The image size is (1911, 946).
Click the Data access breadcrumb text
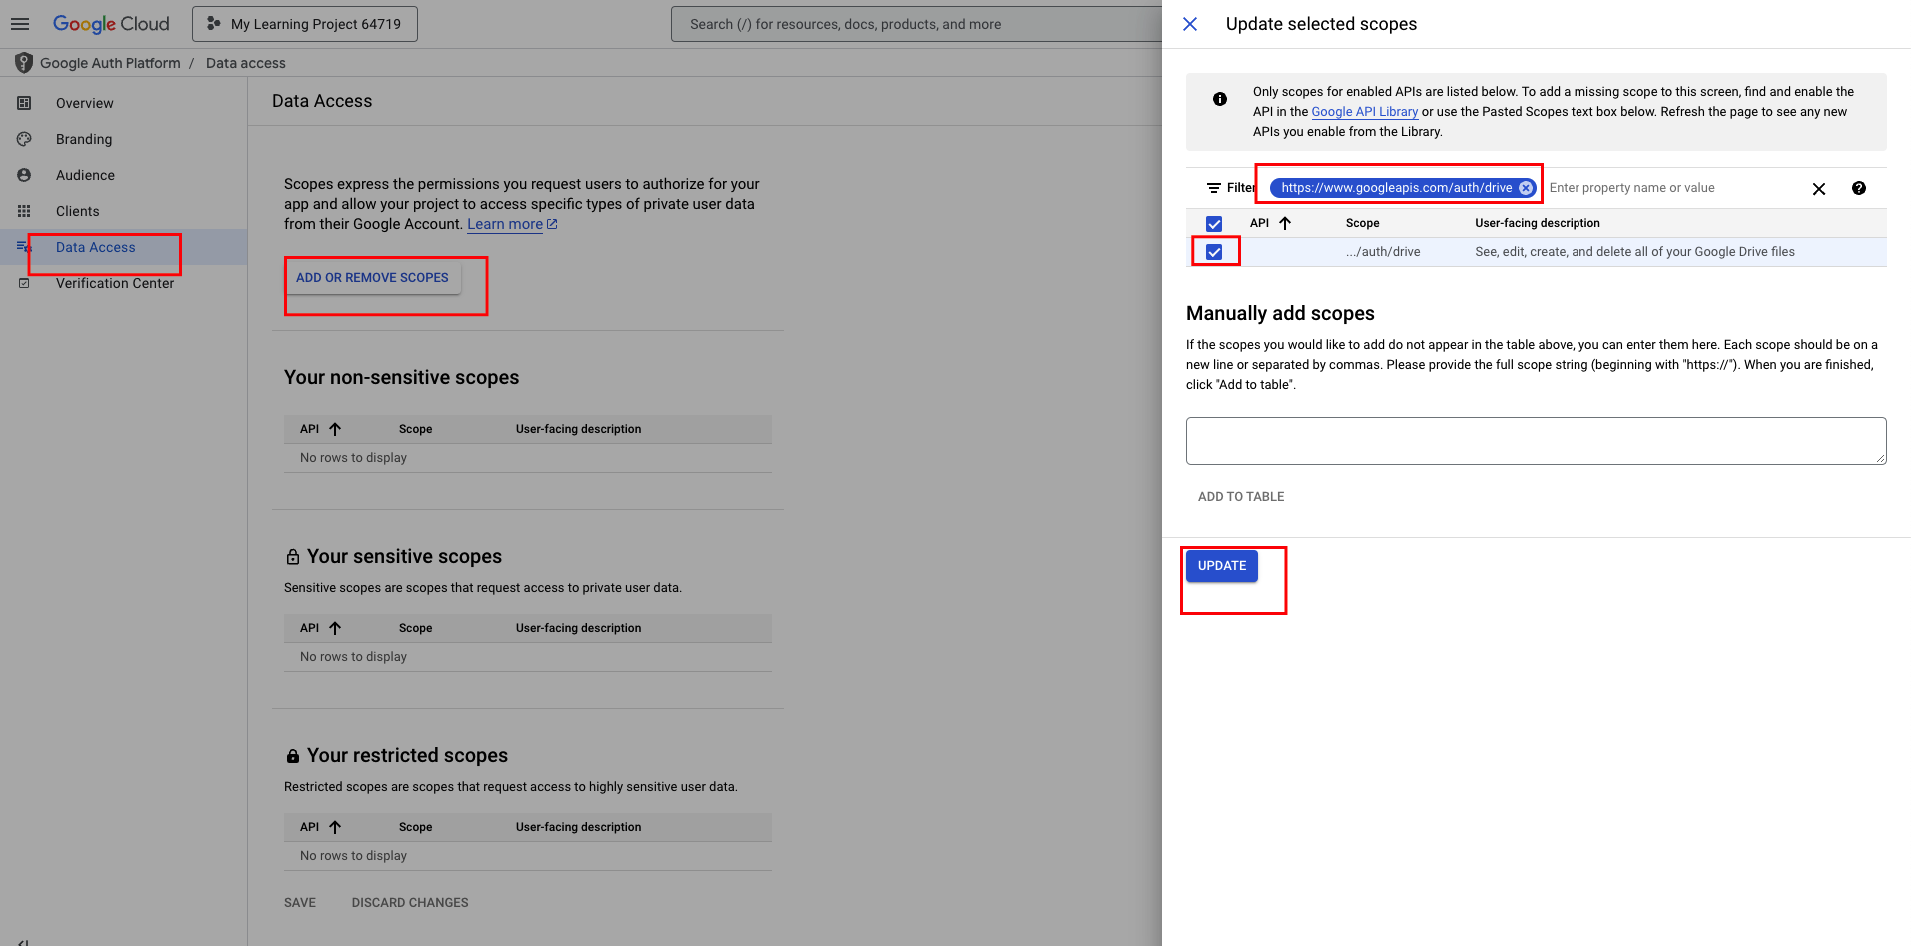pyautogui.click(x=246, y=63)
